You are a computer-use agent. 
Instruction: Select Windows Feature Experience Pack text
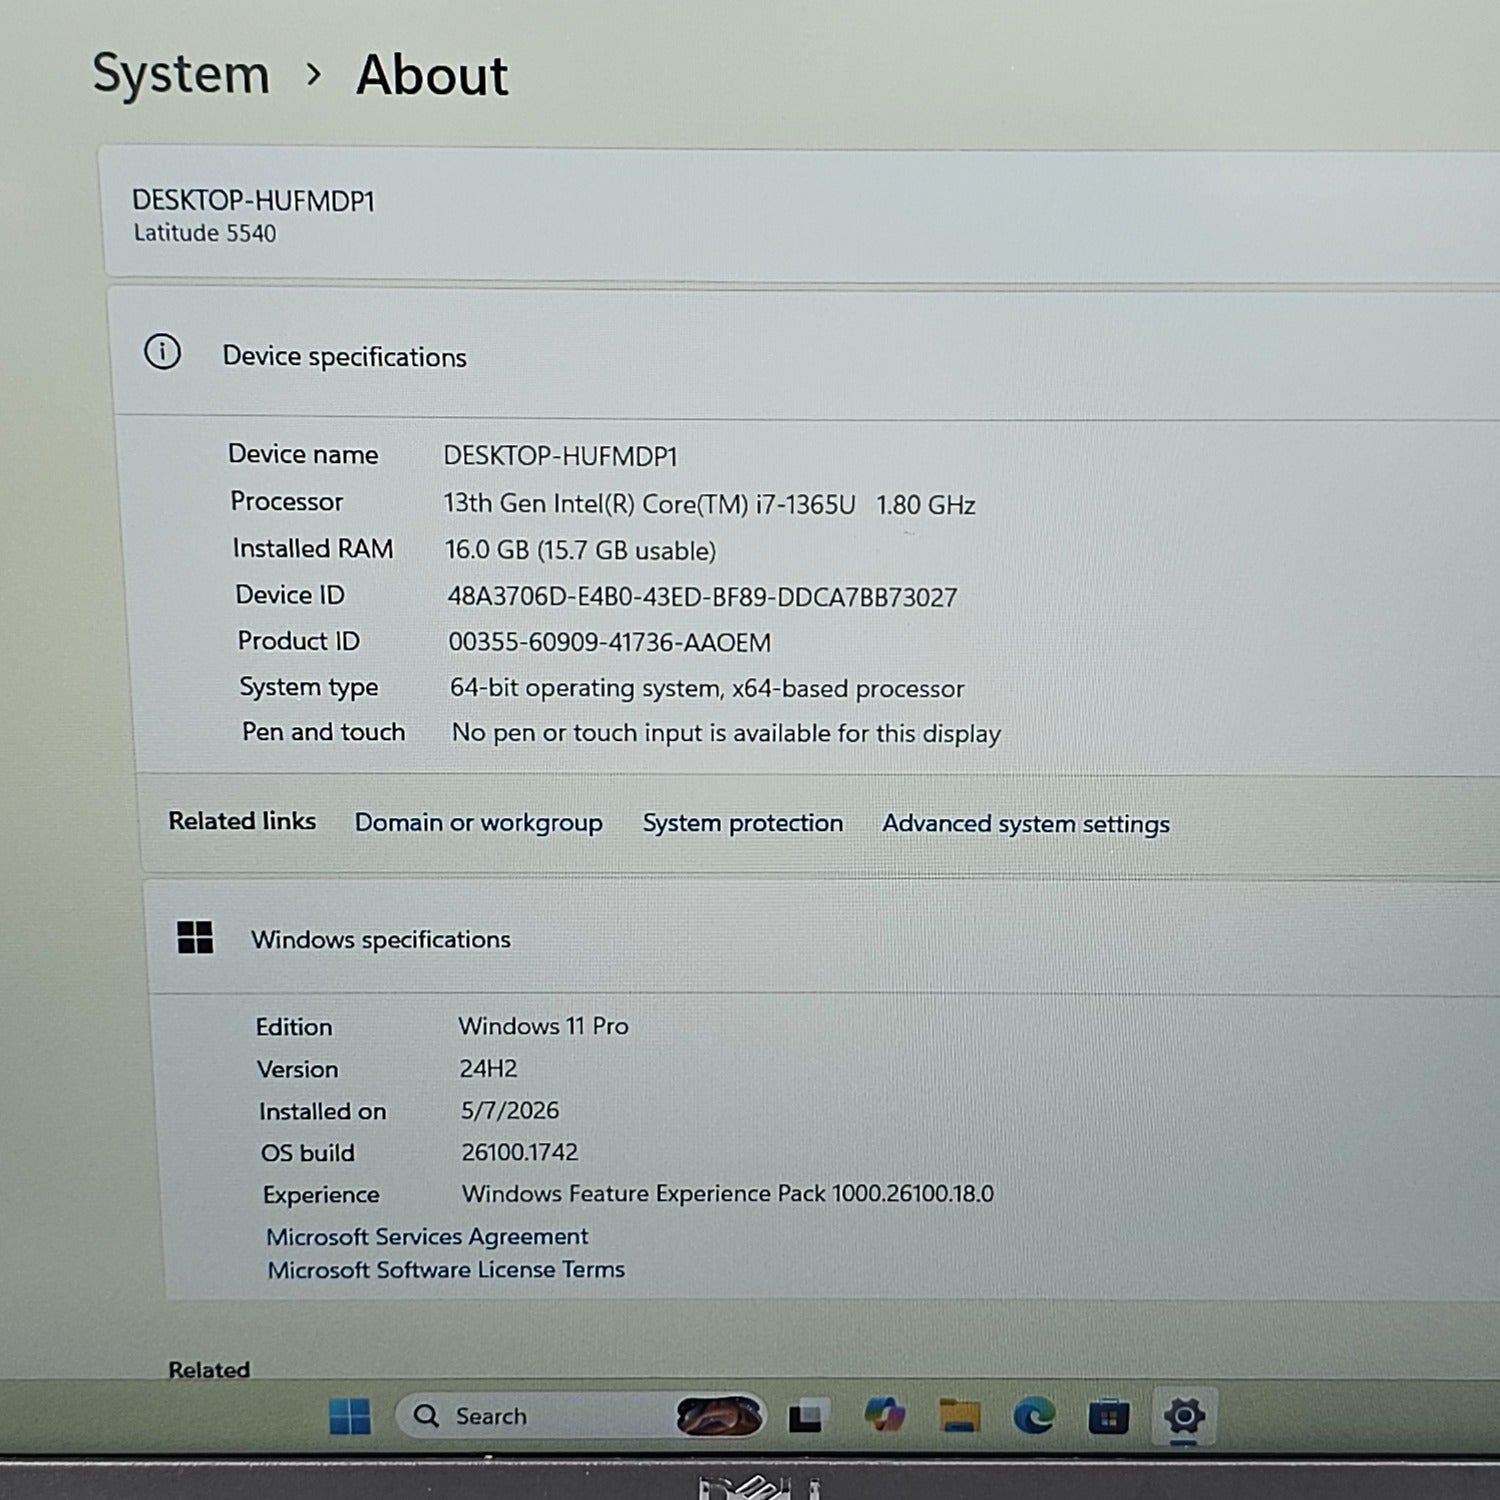(x=728, y=1194)
